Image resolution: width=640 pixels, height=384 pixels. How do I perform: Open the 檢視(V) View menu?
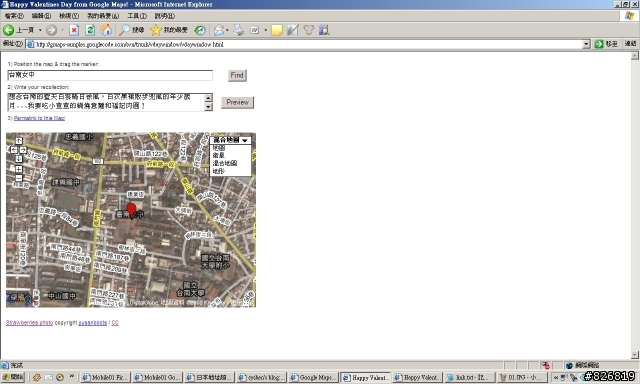point(69,16)
